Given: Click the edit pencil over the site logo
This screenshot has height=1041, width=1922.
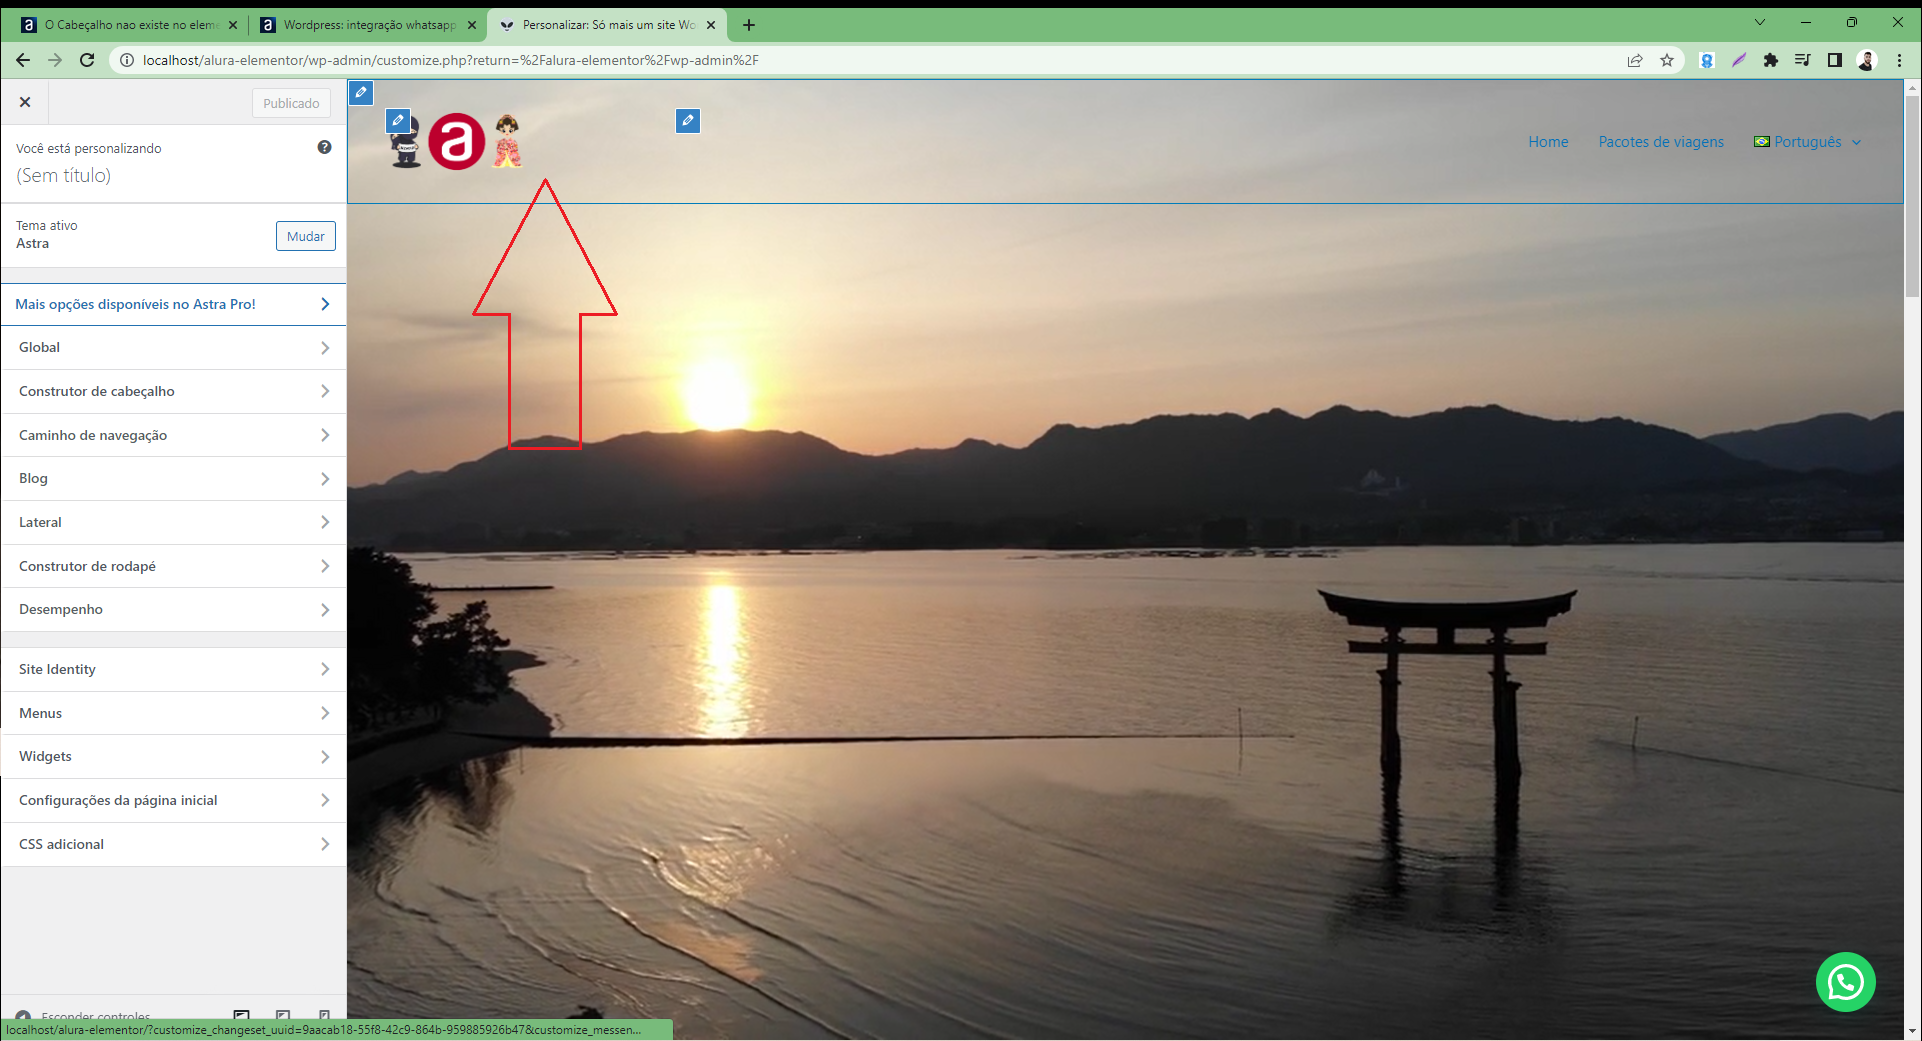Looking at the screenshot, I should pyautogui.click(x=398, y=120).
